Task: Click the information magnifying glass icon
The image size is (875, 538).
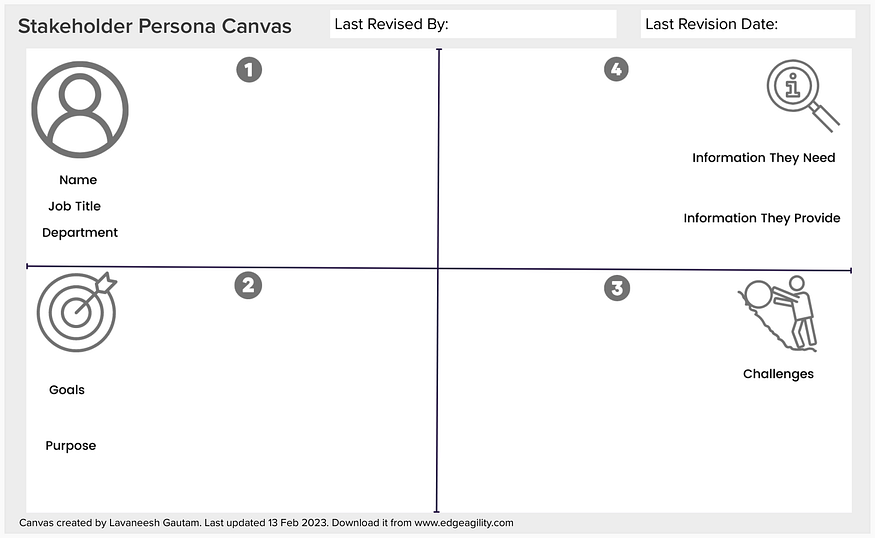Action: (801, 94)
